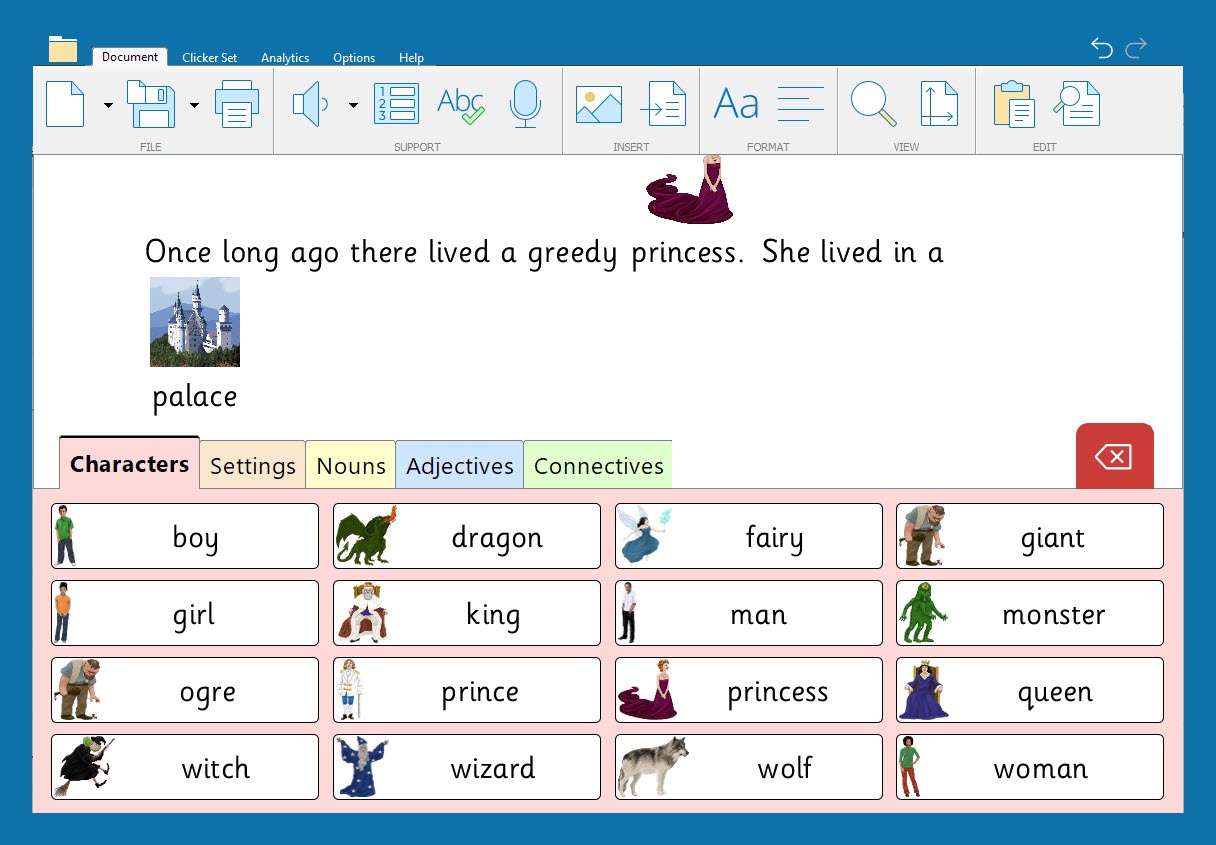Click the print icon

point(237,104)
